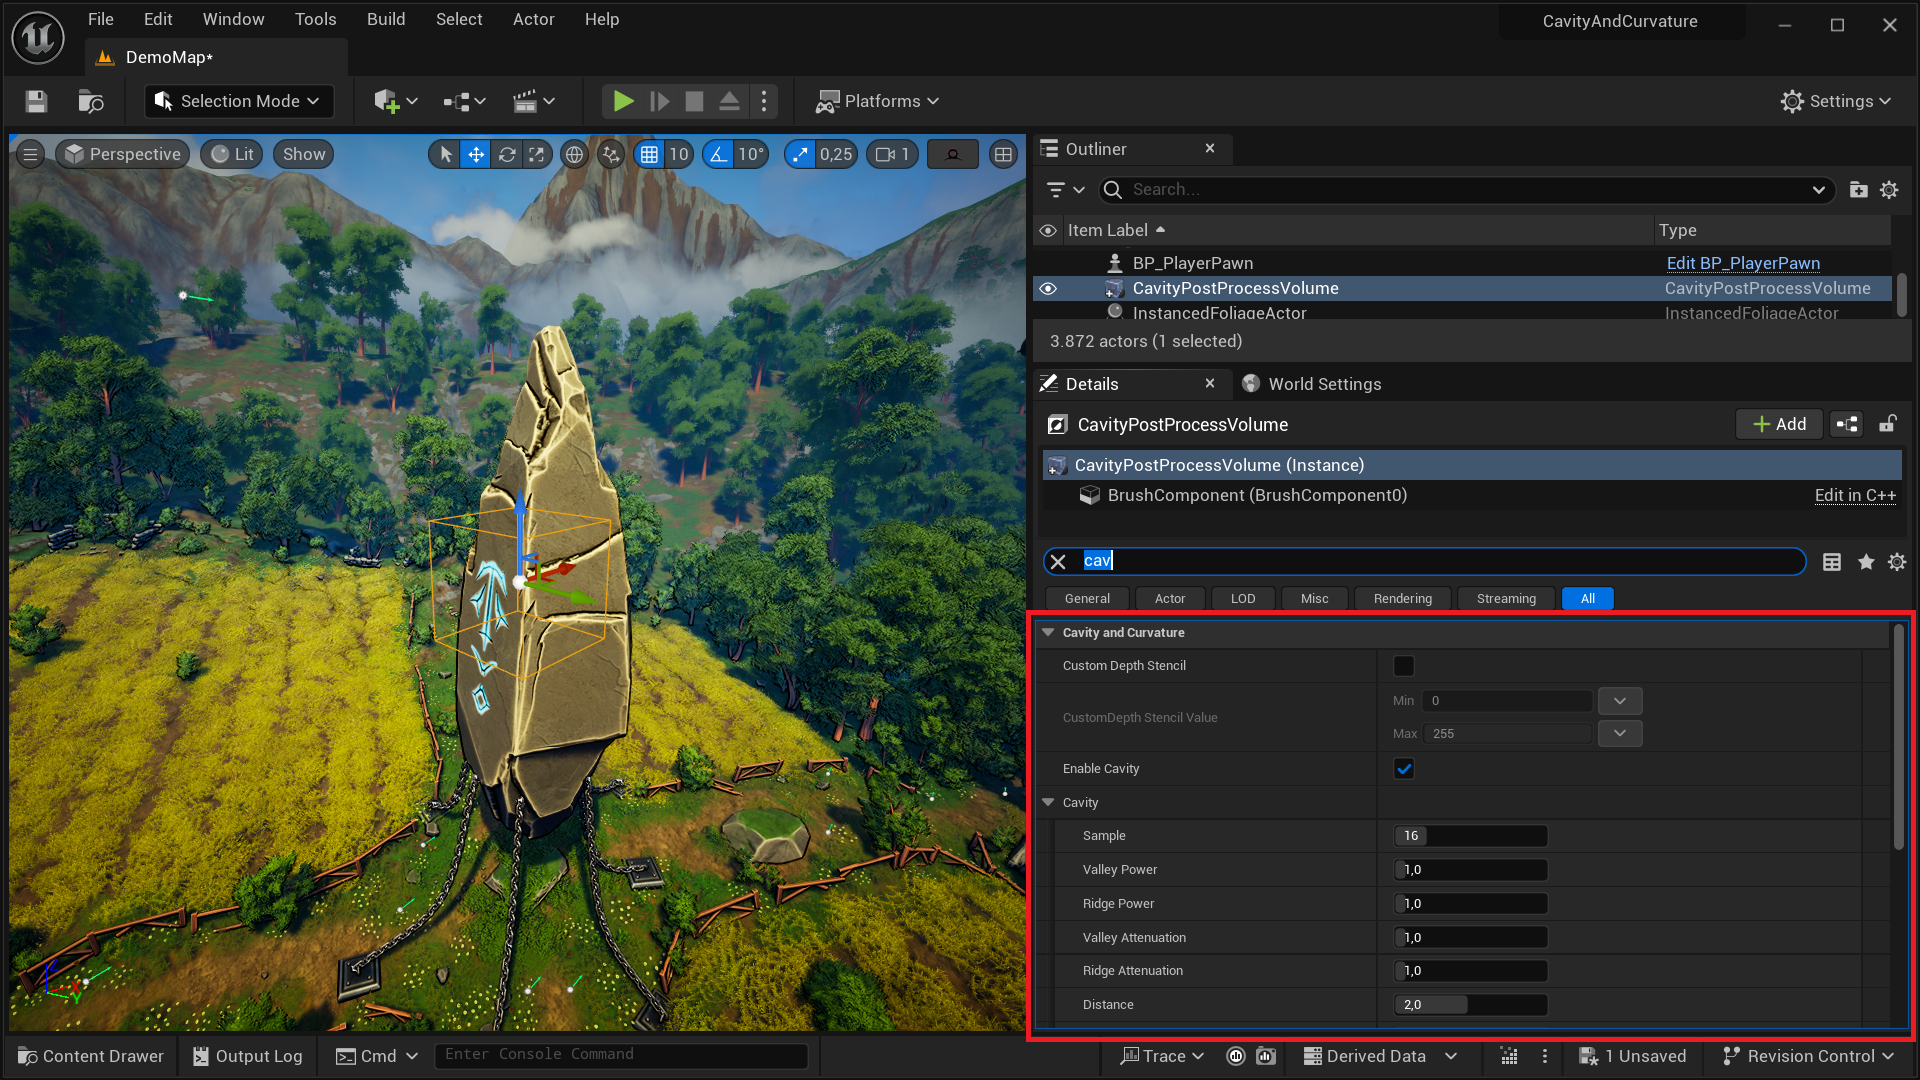Select the Scale tool in viewport

(537, 154)
